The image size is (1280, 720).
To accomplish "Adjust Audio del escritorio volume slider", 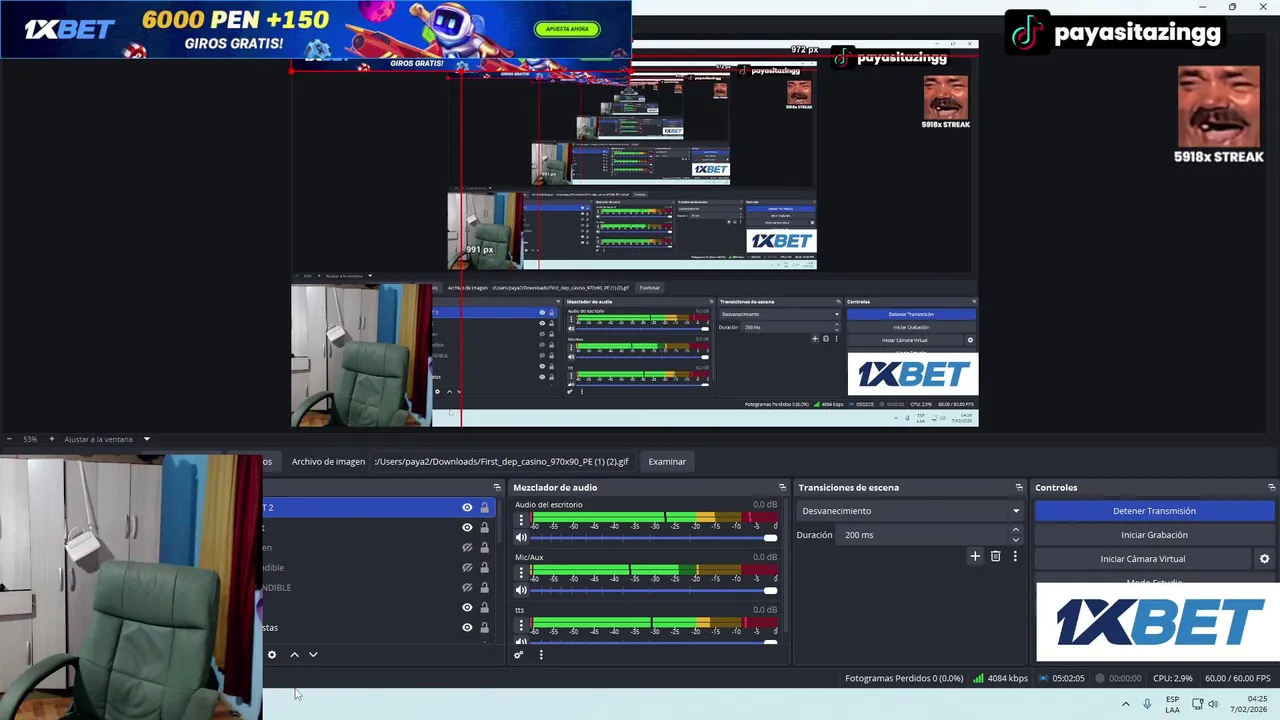I will [x=653, y=538].
